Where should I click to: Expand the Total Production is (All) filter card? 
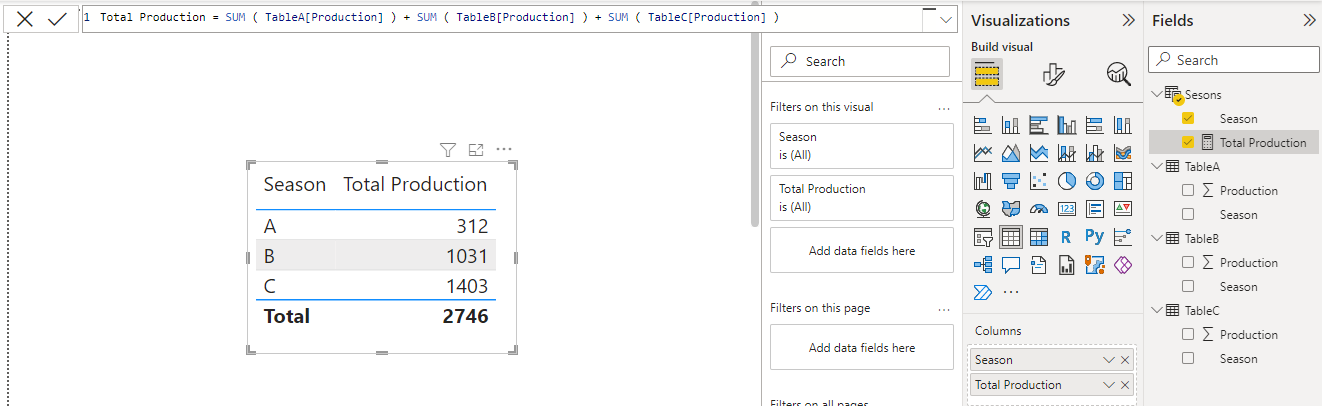point(862,198)
